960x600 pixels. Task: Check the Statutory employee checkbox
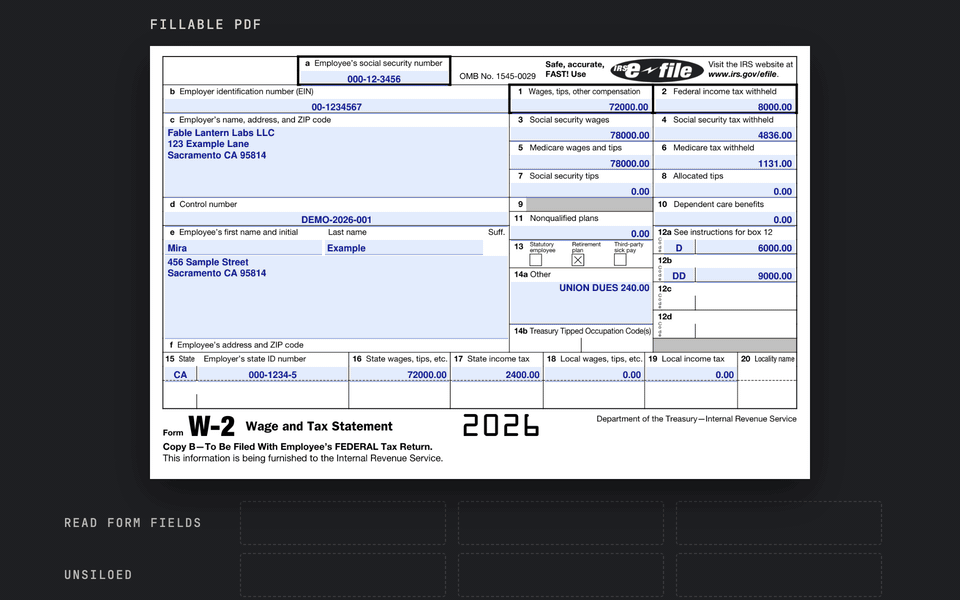tap(536, 260)
